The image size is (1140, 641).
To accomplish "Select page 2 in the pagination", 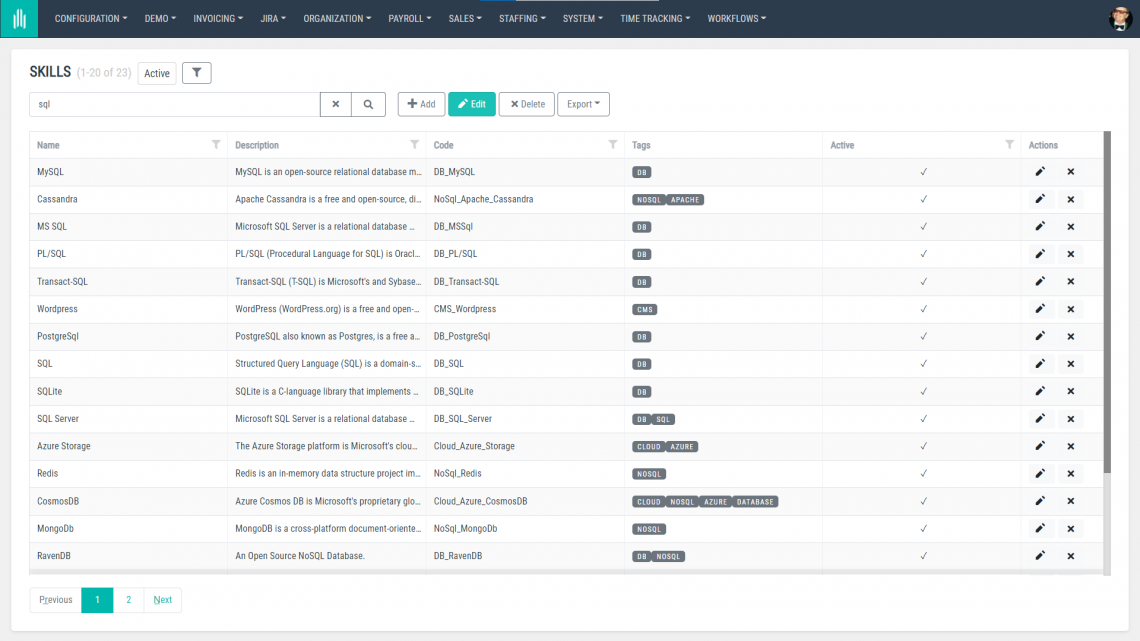I will (x=128, y=600).
